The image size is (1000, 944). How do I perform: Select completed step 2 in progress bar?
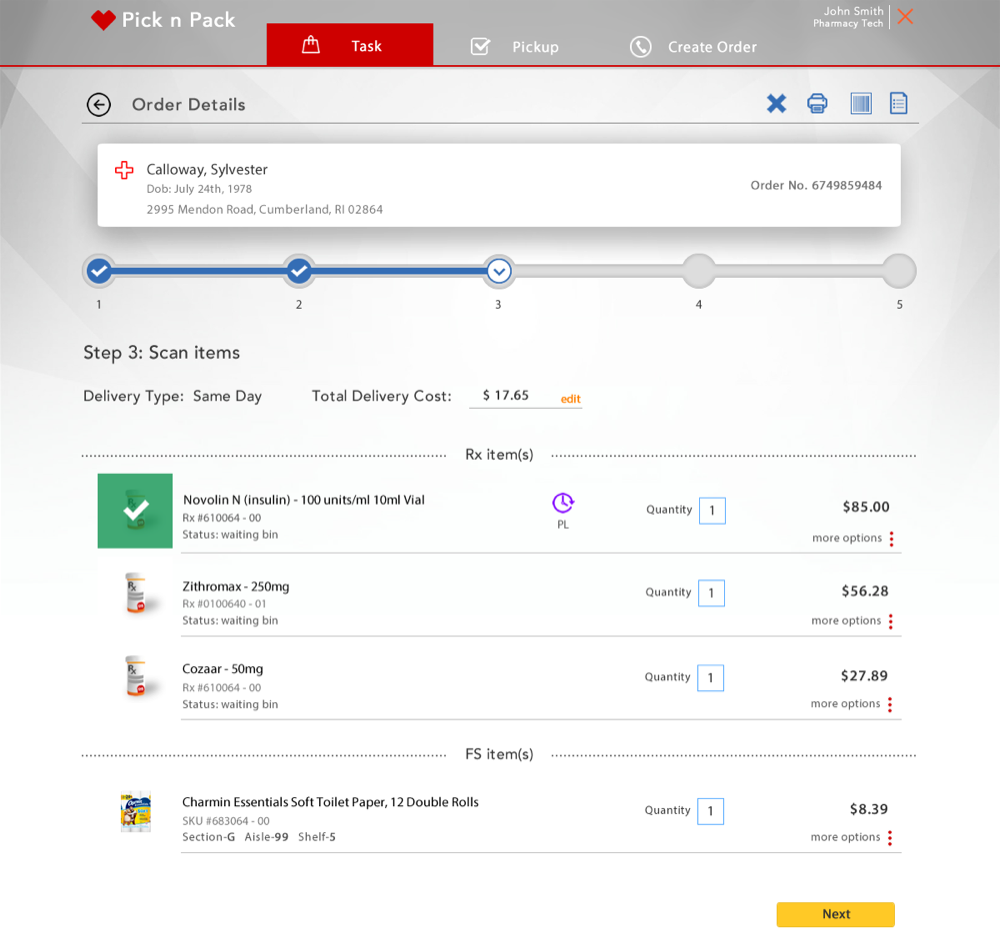click(298, 270)
